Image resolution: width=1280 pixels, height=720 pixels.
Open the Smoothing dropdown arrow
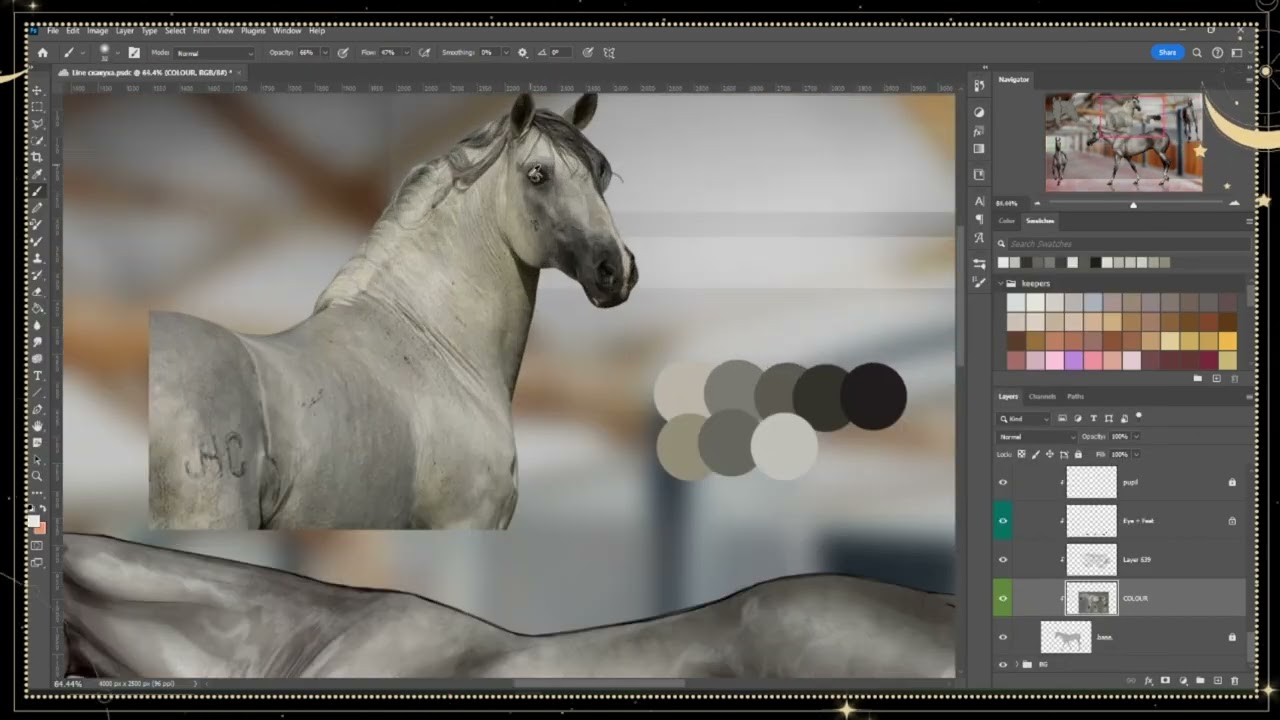pos(505,52)
